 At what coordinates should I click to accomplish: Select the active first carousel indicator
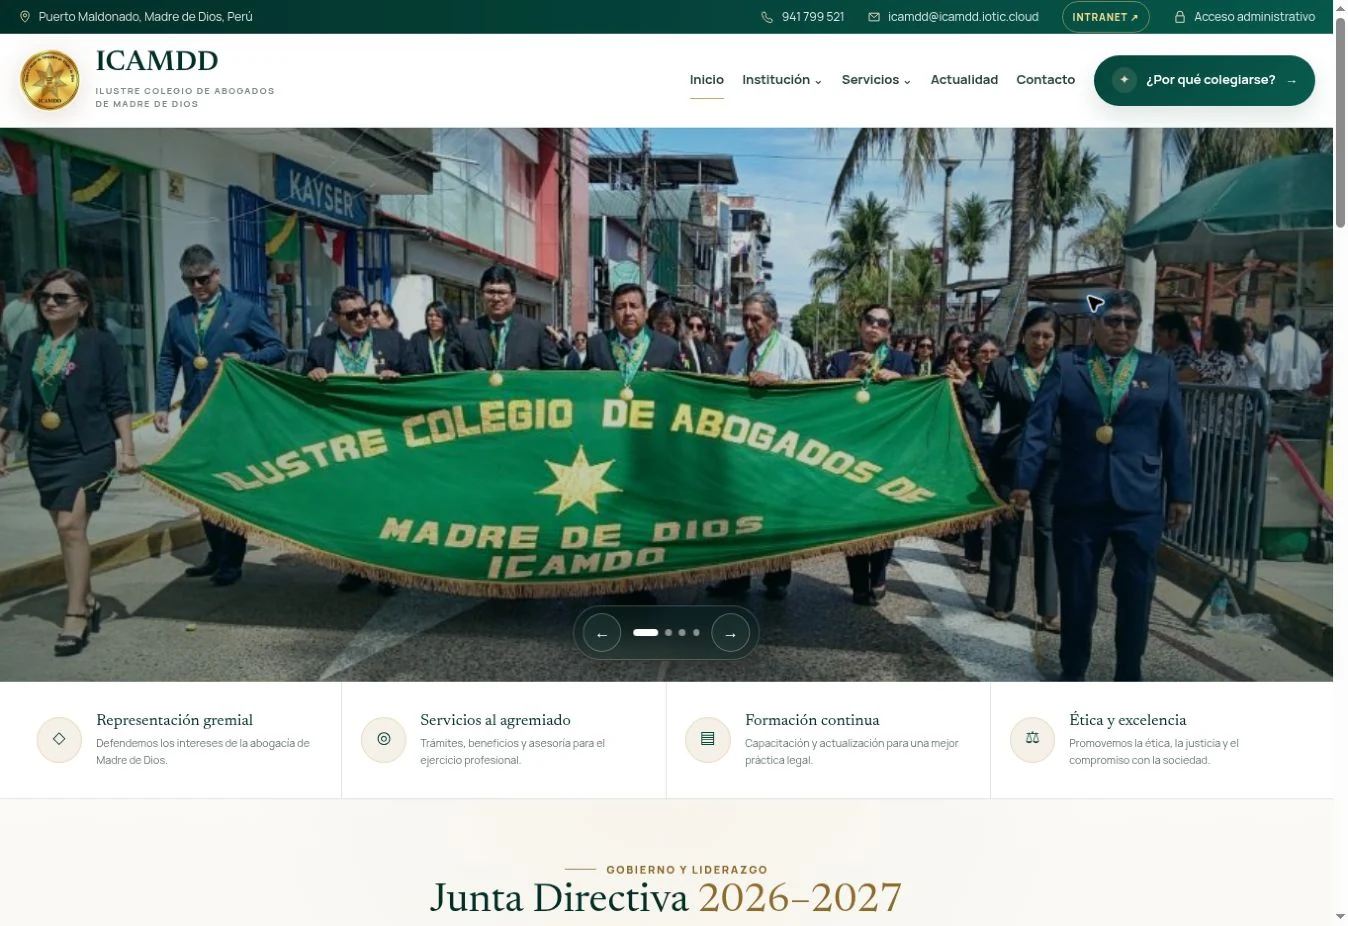click(645, 633)
